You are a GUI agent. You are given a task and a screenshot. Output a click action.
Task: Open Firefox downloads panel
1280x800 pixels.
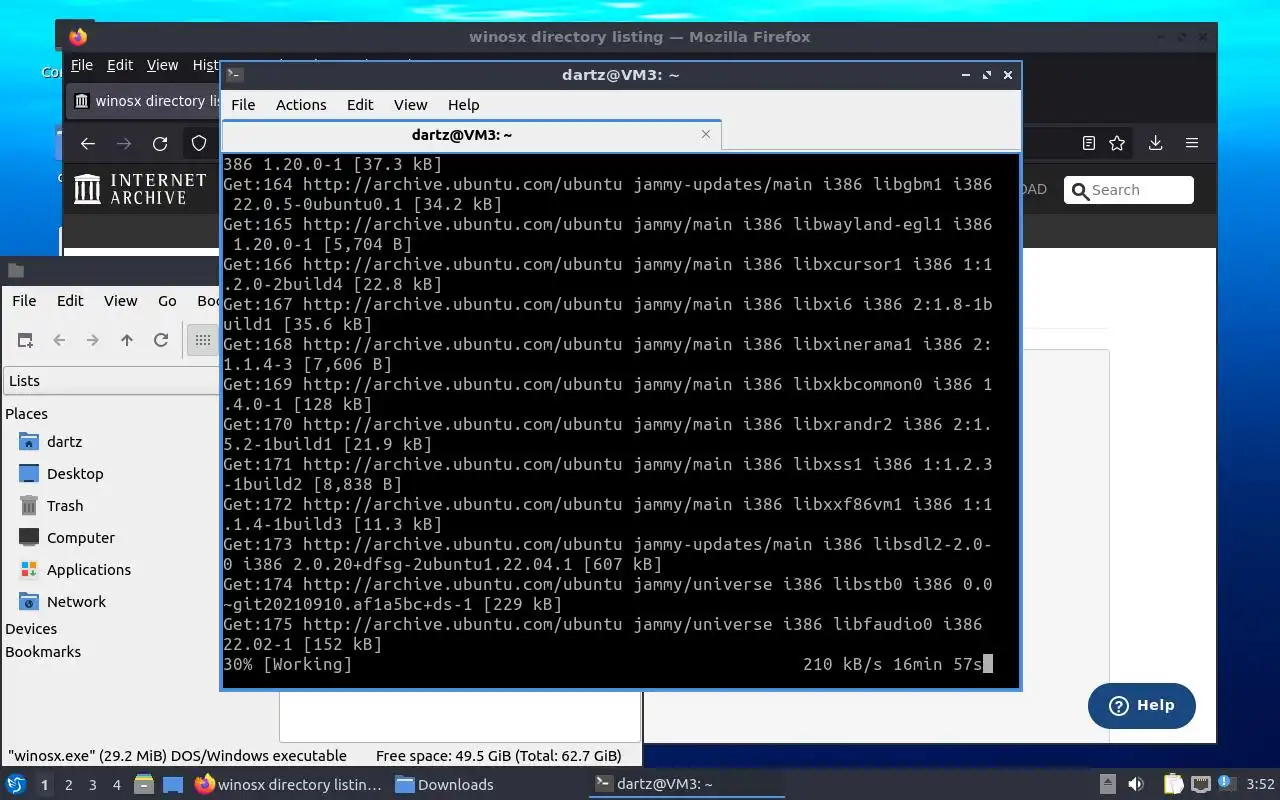[x=1155, y=144]
